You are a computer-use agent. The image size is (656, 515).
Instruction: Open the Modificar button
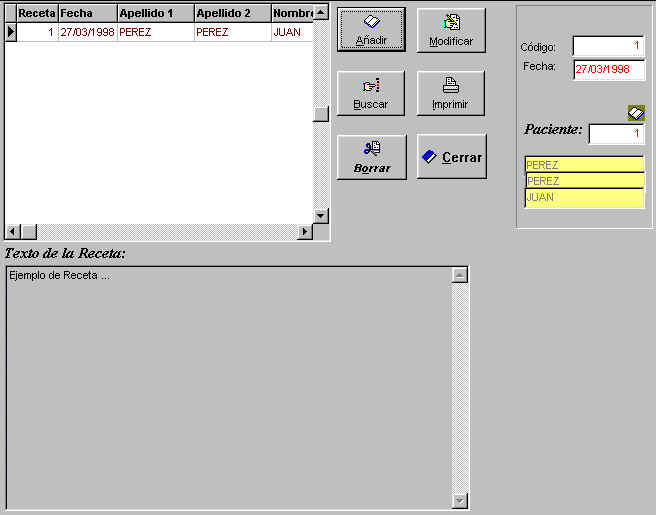451,30
